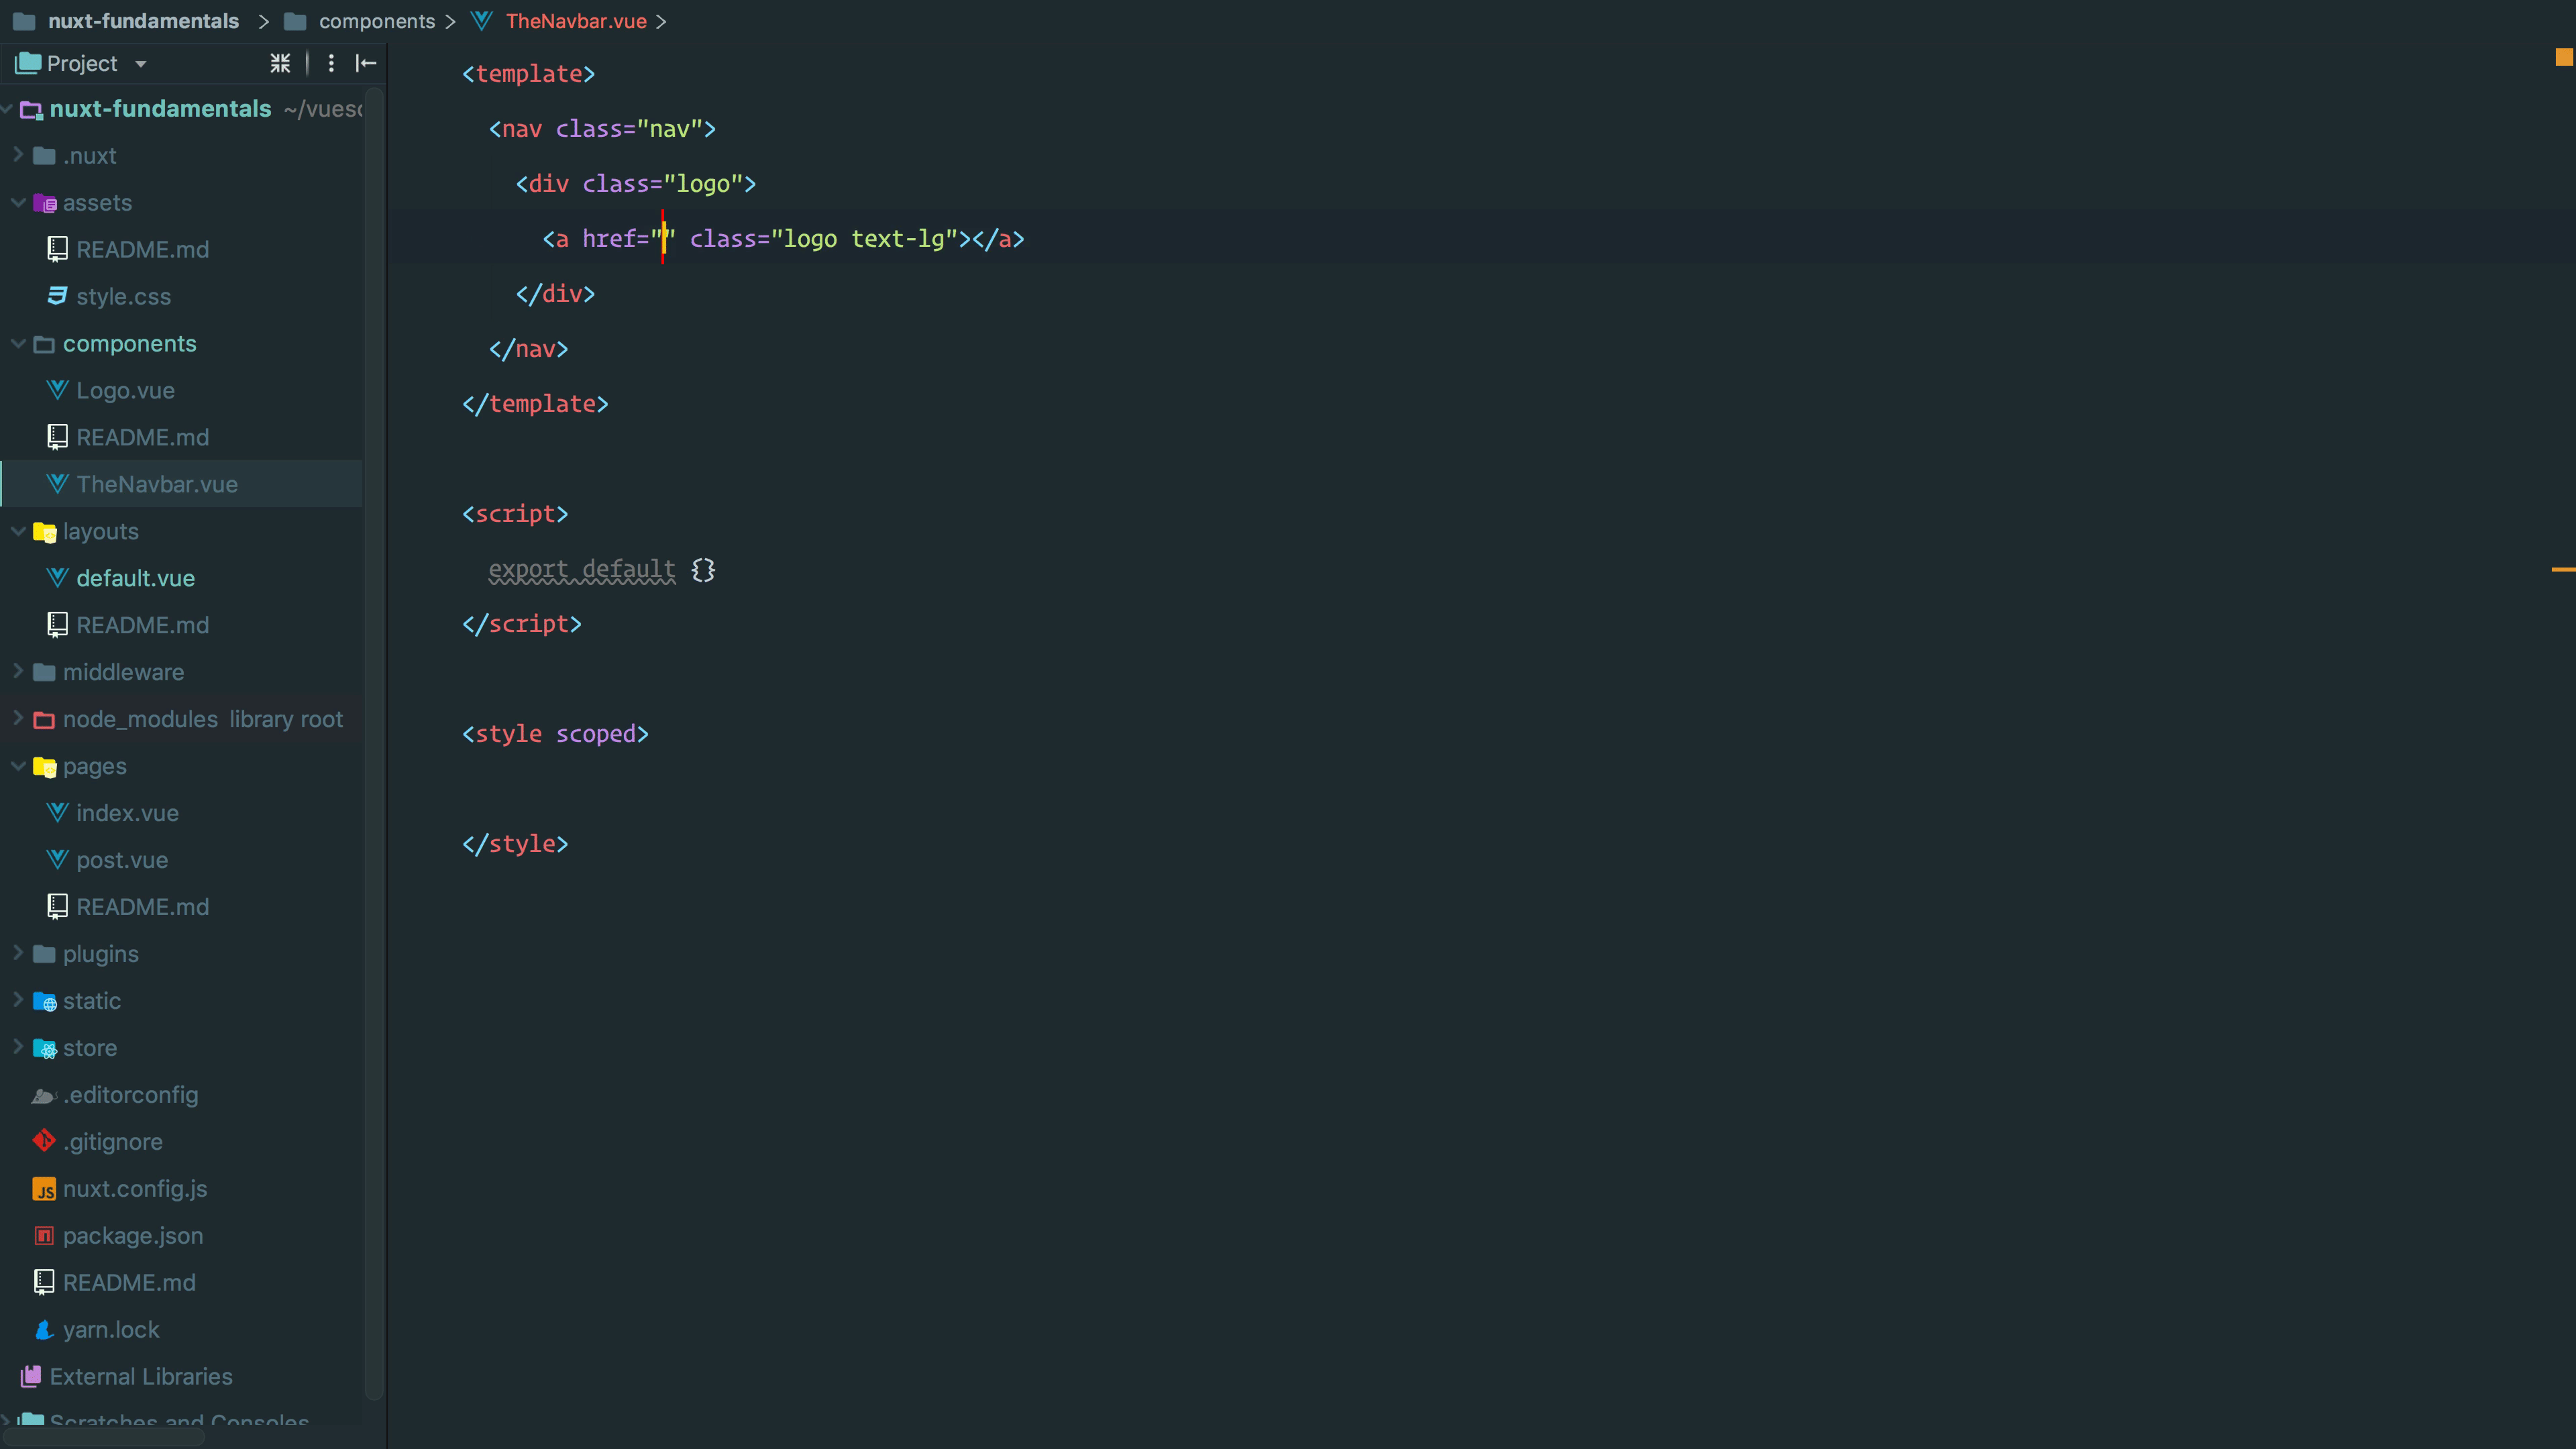Image resolution: width=2576 pixels, height=1449 pixels.
Task: Expand the .nuxt folder
Action: click(x=17, y=155)
